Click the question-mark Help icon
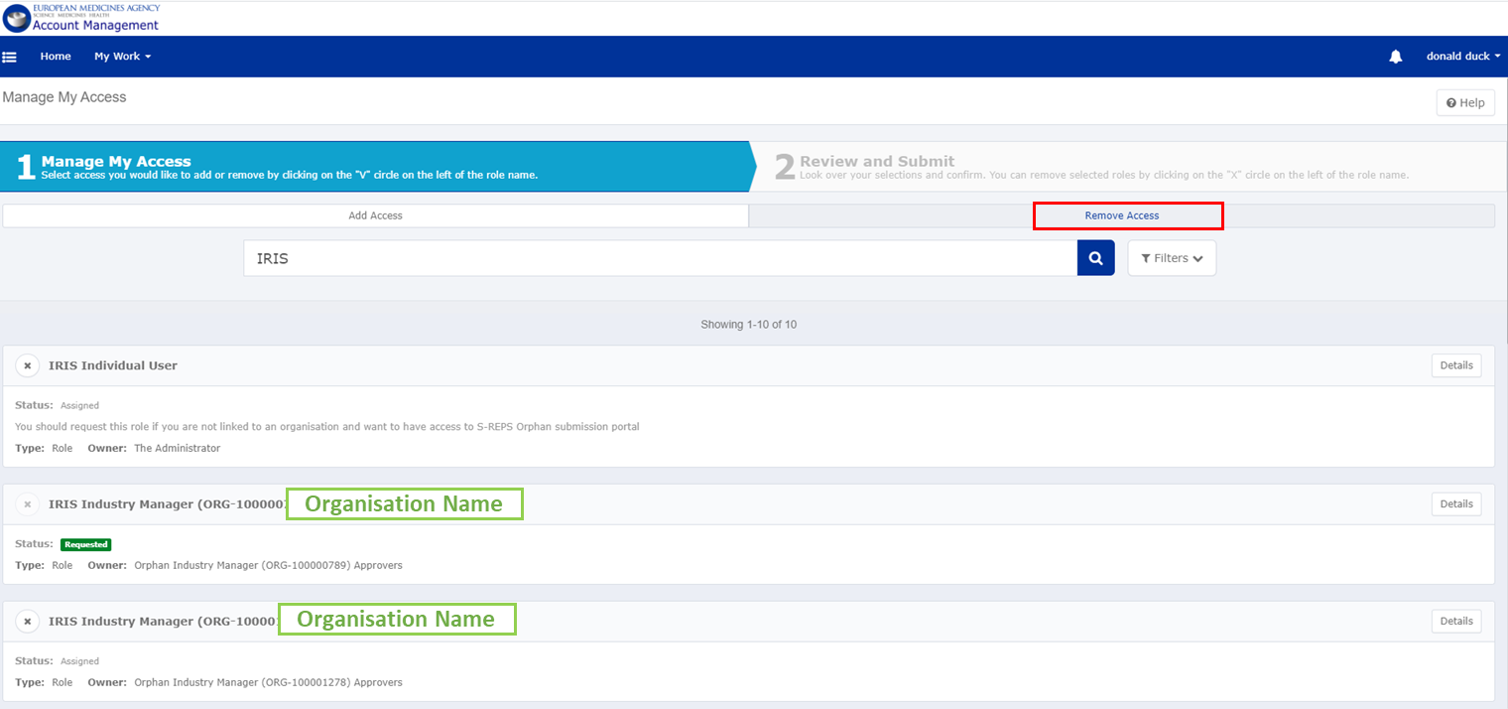Viewport: 1508px width, 709px height. 1452,102
